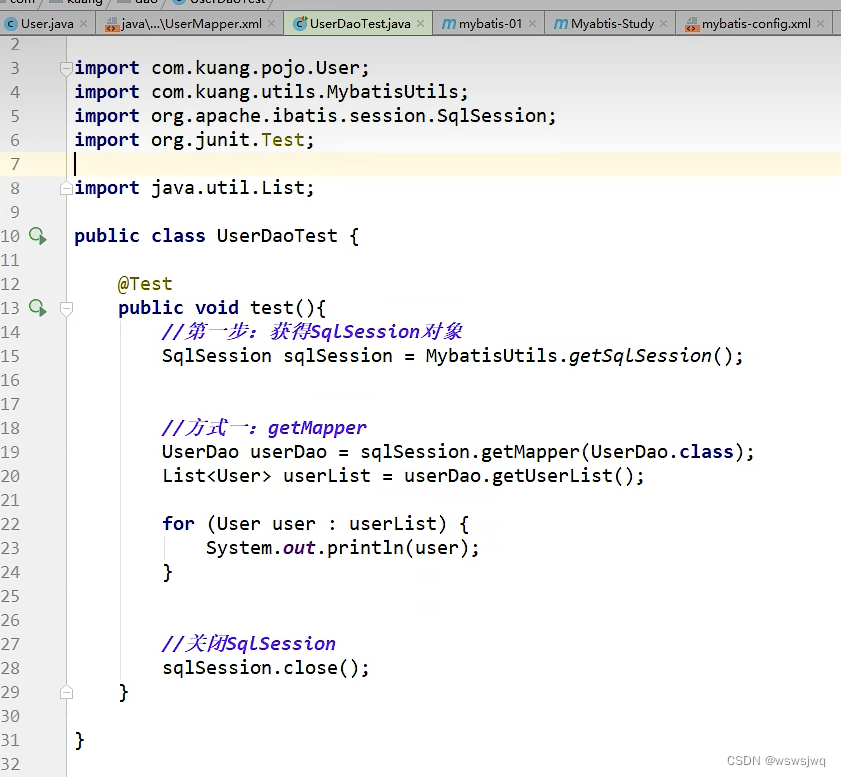Click the getUserList method call
841x777 pixels.
[552, 476]
